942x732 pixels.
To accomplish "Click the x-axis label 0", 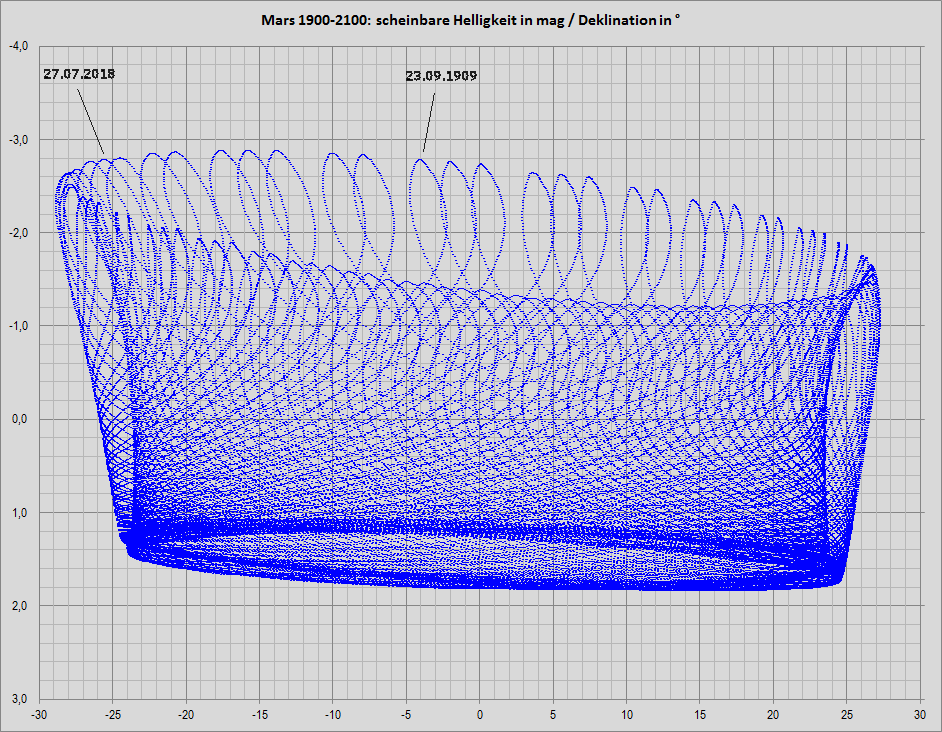I will coord(479,715).
